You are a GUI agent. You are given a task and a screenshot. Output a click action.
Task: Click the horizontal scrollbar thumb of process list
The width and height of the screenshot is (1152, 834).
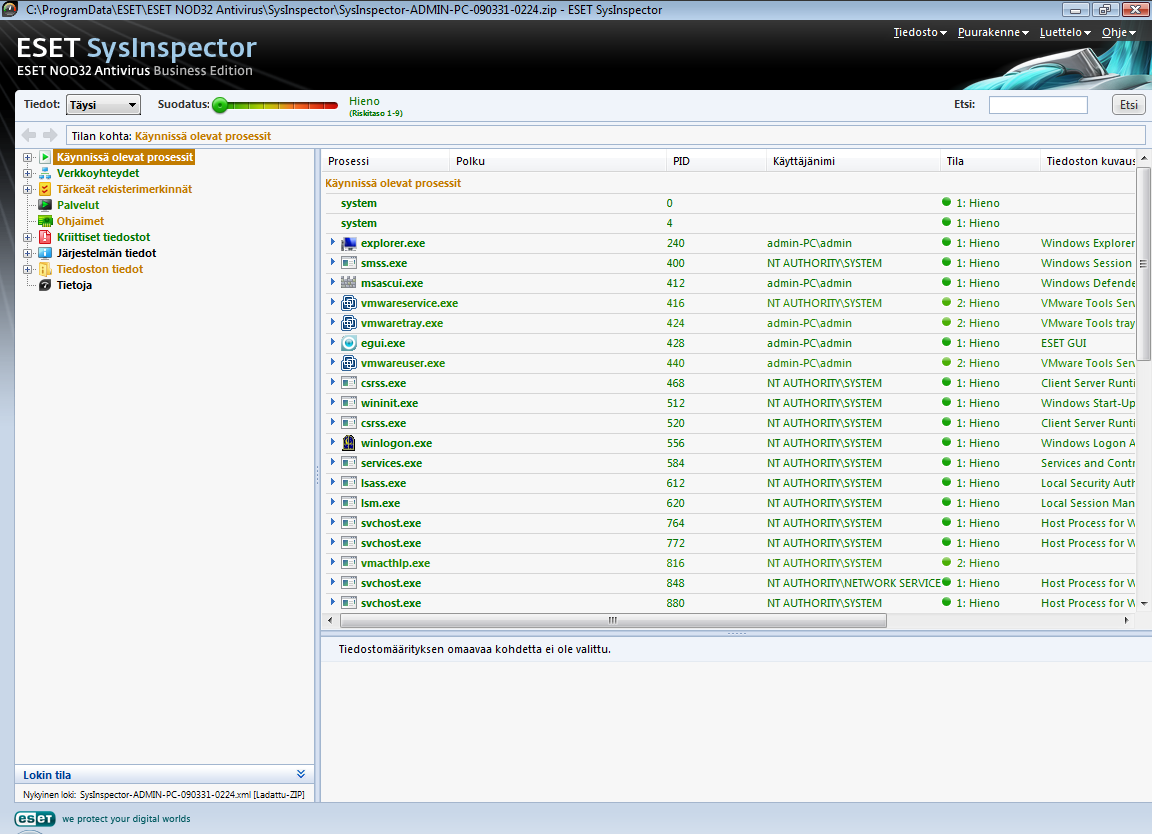pyautogui.click(x=613, y=621)
